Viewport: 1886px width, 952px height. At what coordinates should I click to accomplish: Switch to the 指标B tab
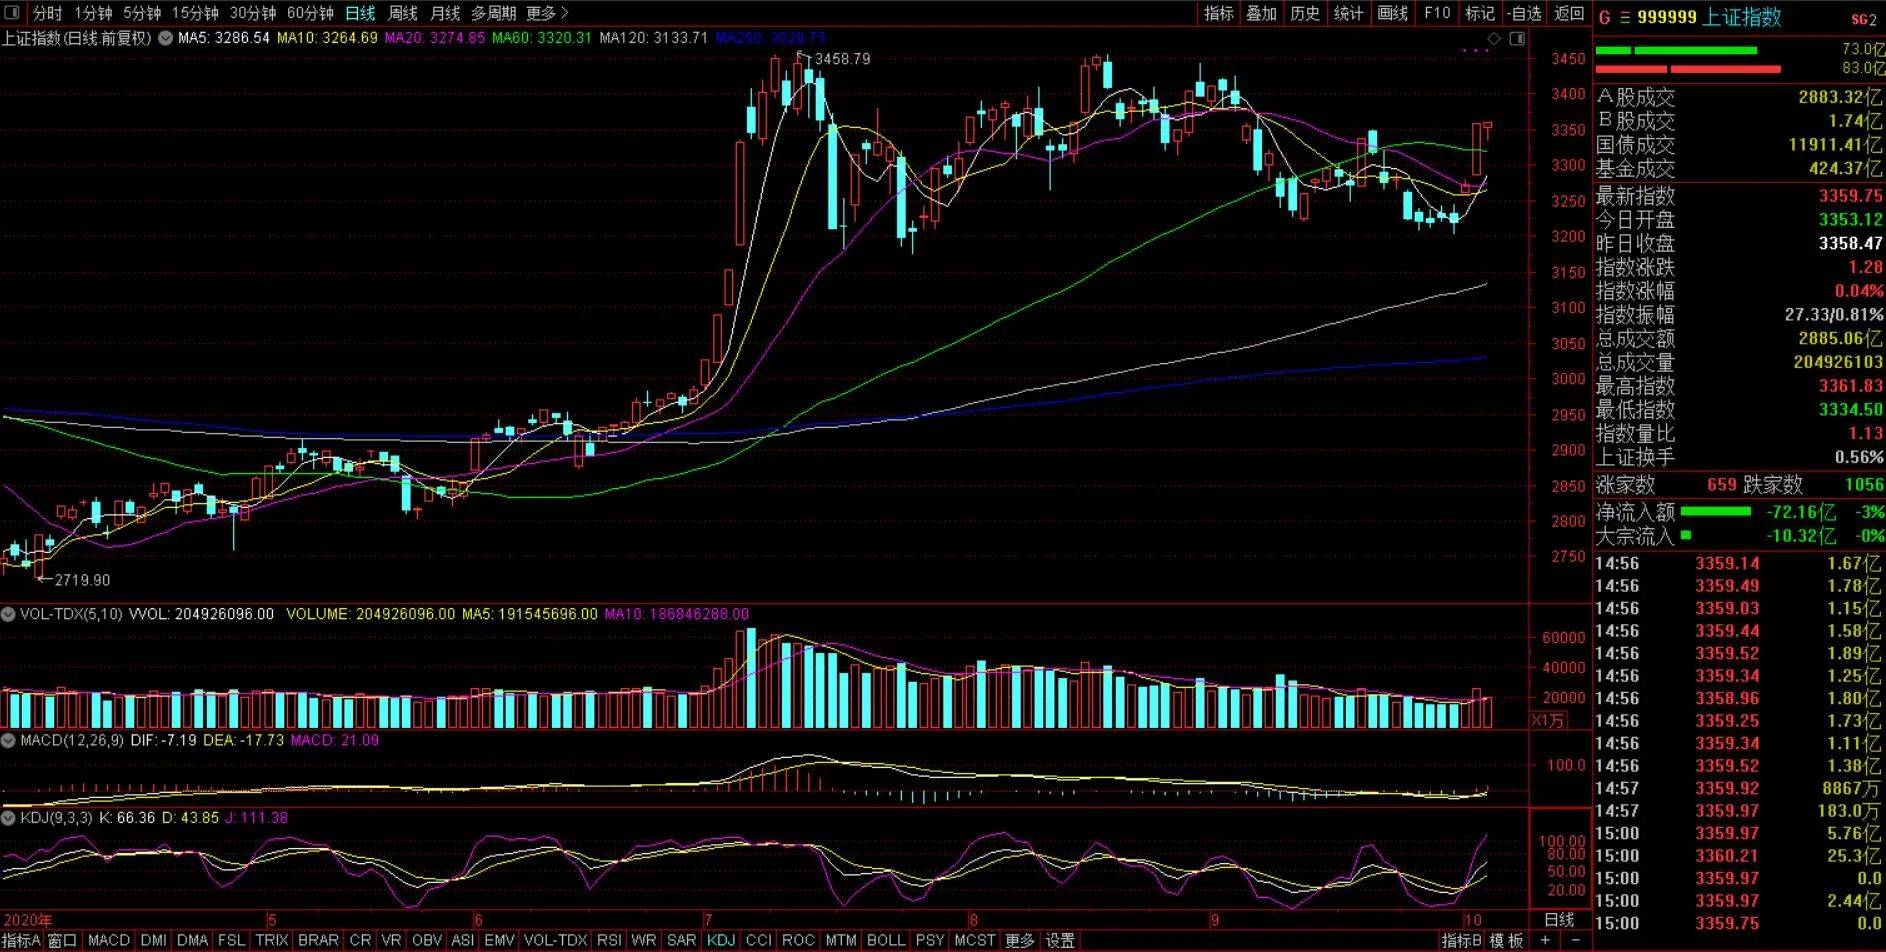pyautogui.click(x=1462, y=941)
